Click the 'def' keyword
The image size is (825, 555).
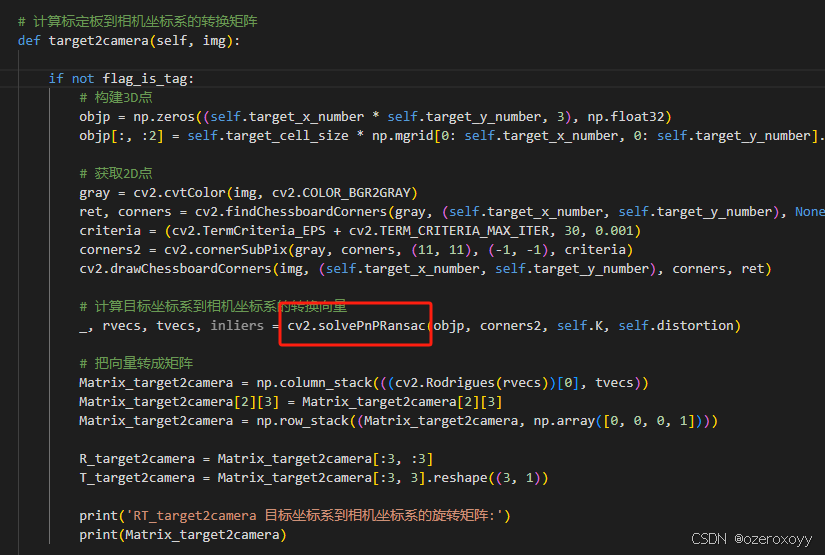pos(29,41)
